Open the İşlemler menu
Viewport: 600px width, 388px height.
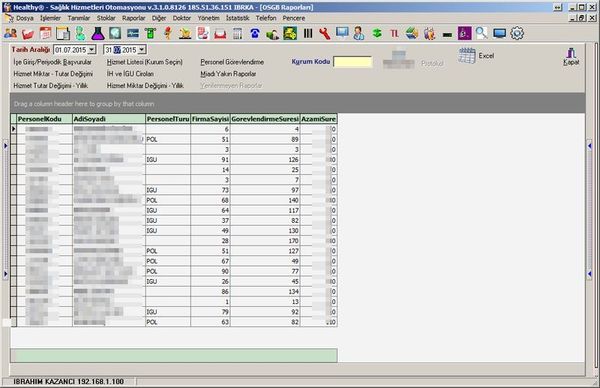point(51,18)
